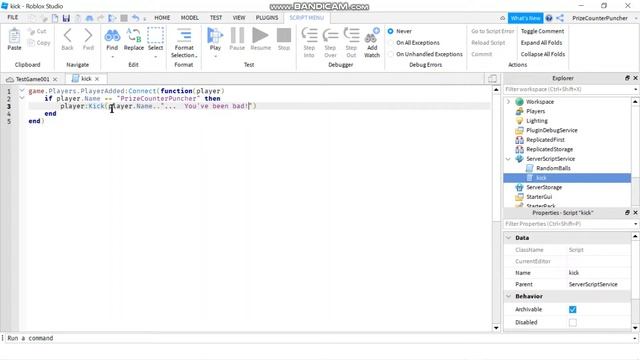
Task: Click the Add Watch icon
Action: pyautogui.click(x=372, y=36)
